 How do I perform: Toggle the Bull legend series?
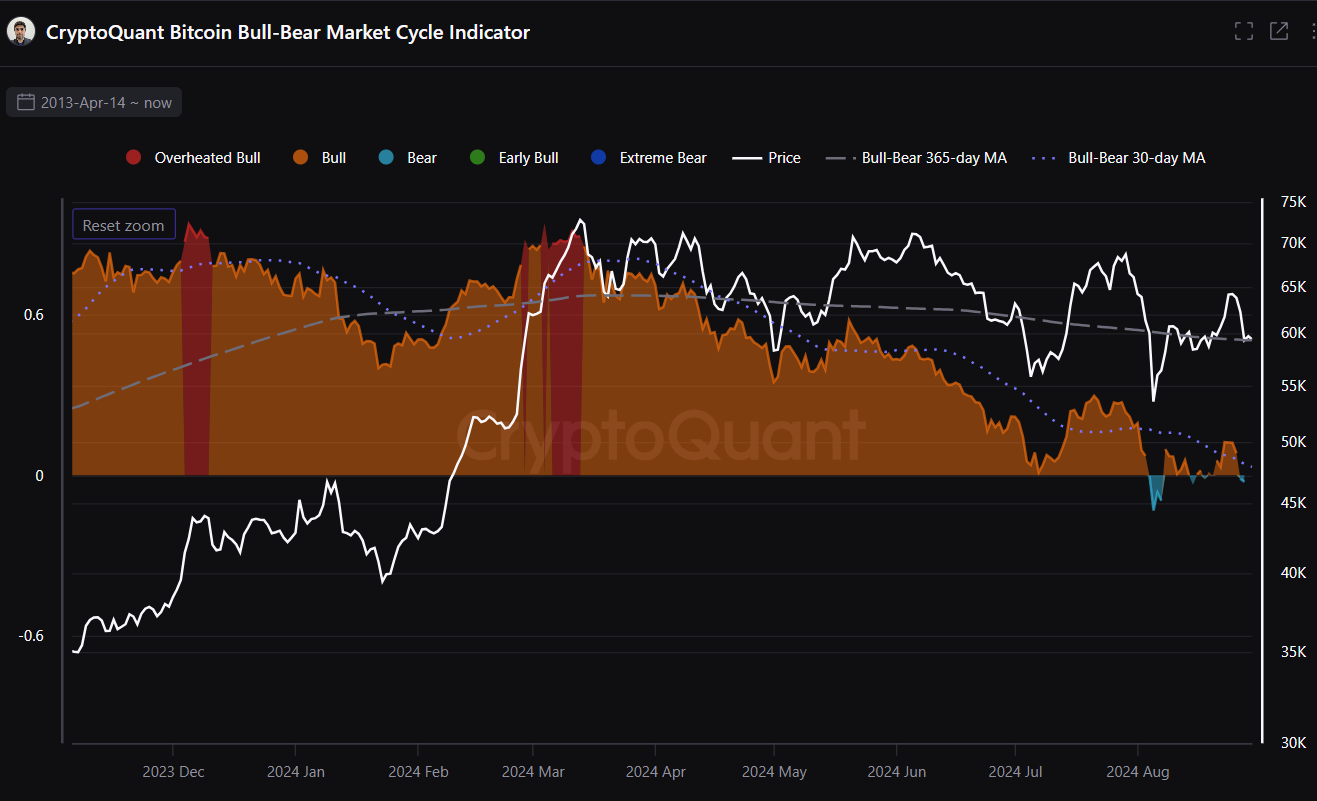click(320, 158)
